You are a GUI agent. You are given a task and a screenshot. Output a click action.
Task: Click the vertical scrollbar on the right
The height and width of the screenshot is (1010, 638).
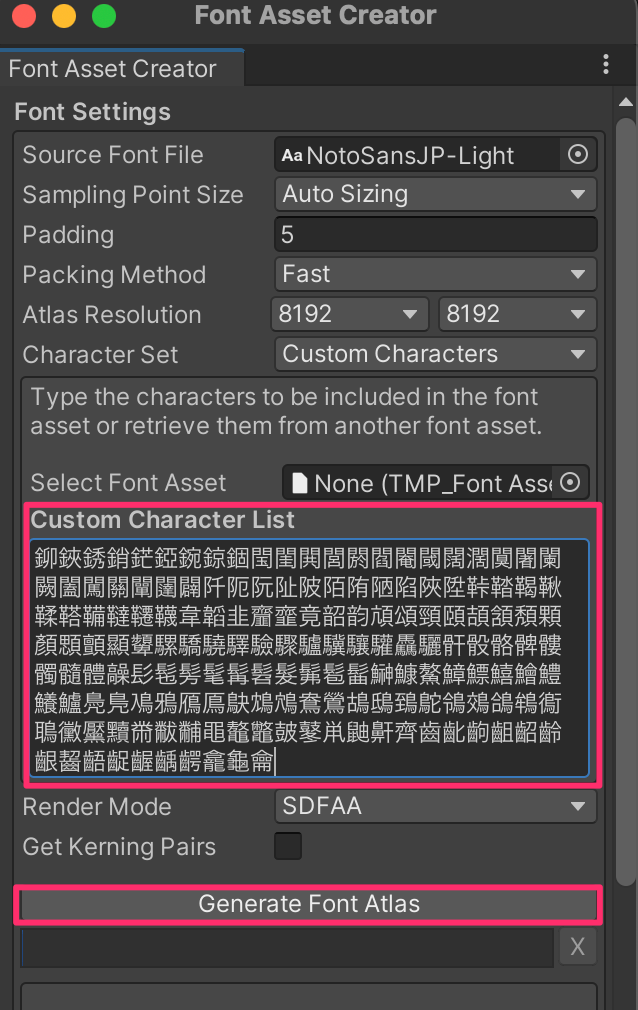coord(625,500)
